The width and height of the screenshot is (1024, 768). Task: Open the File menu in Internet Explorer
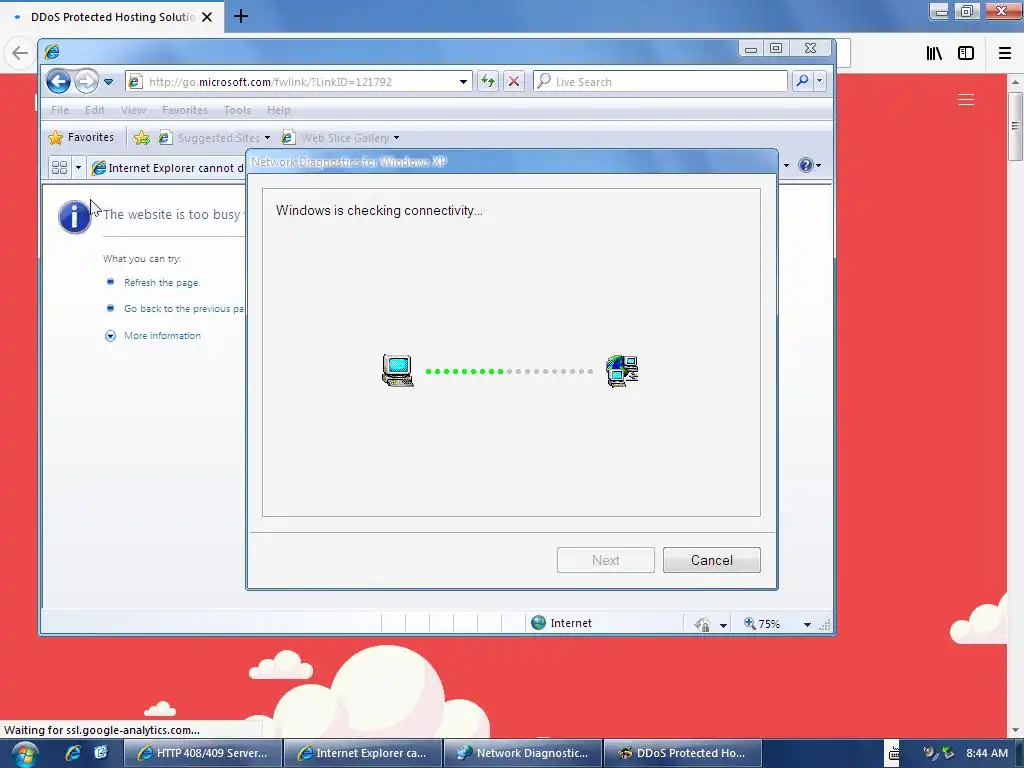click(x=59, y=110)
